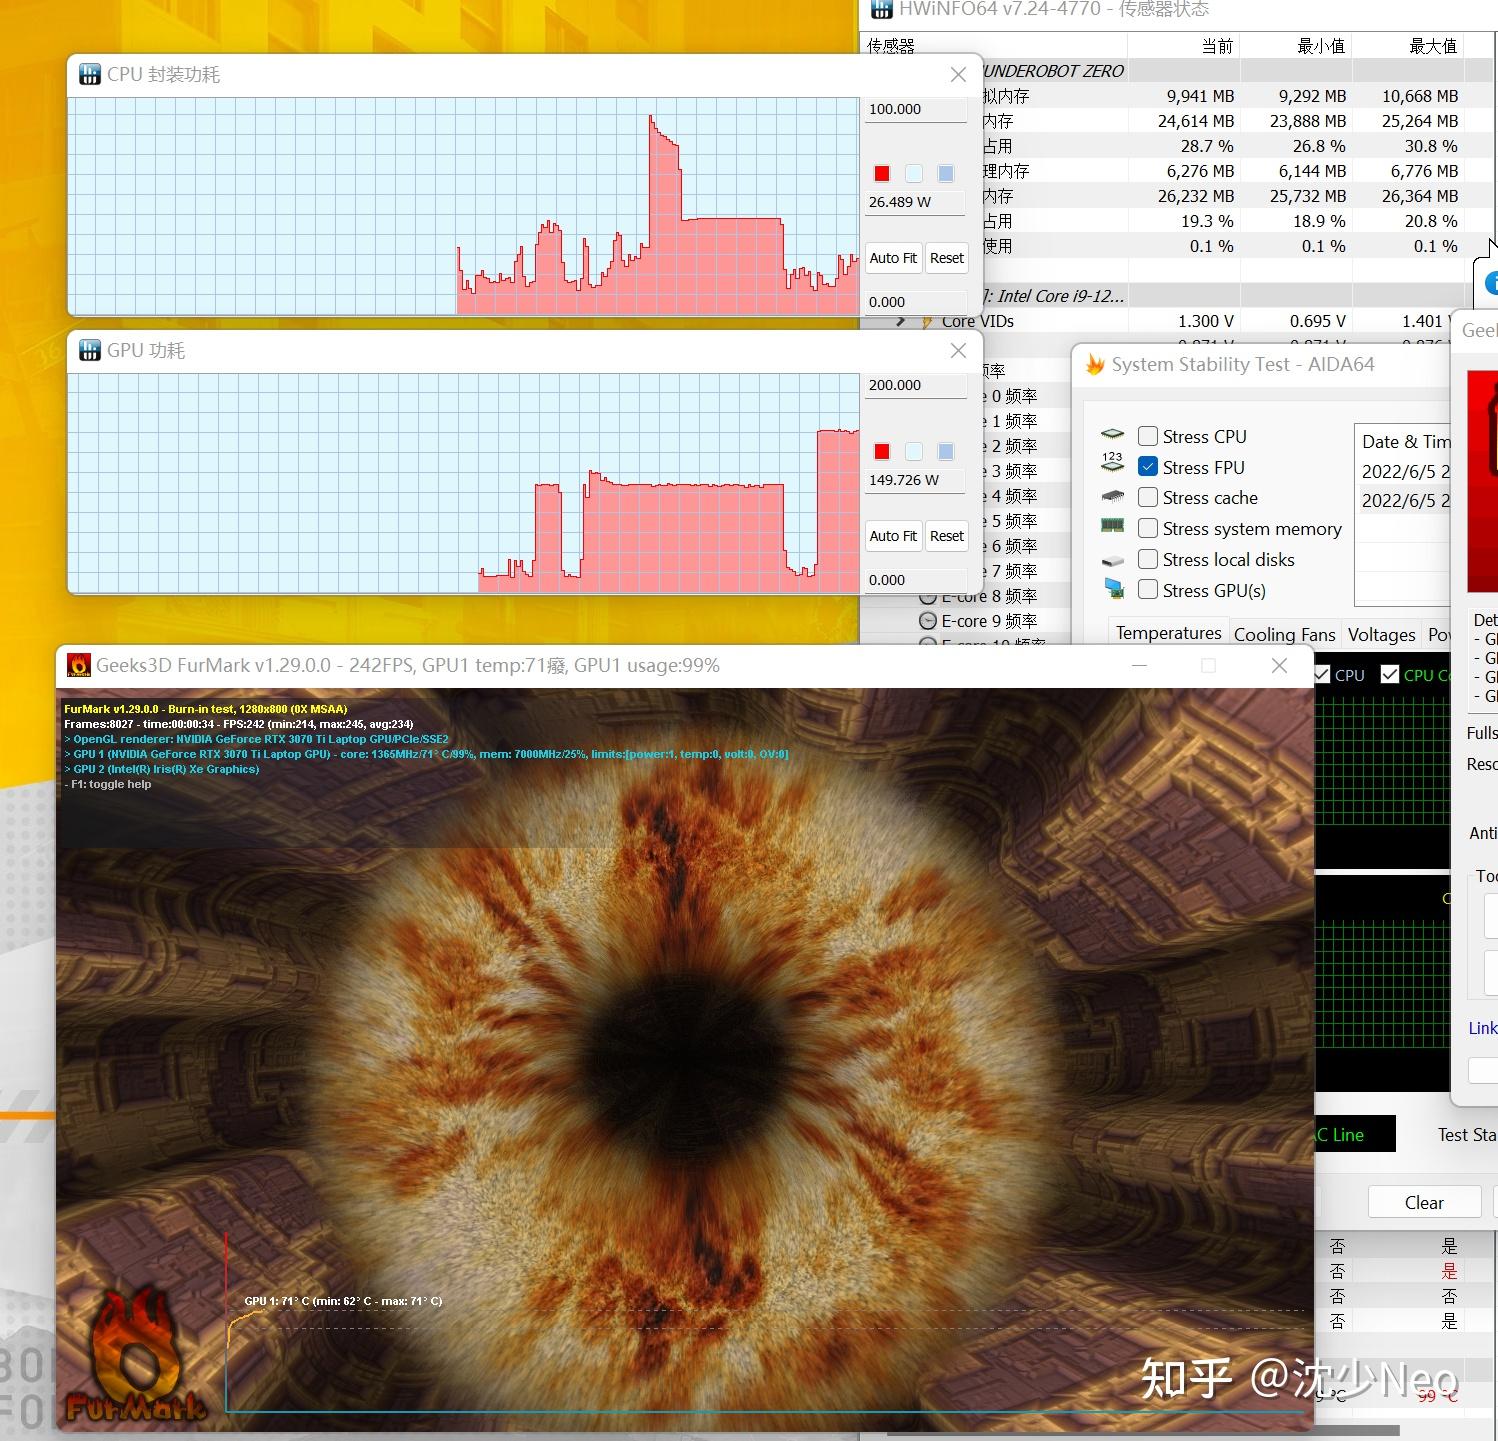The width and height of the screenshot is (1498, 1441).
Task: Click the AIDA64 flame icon in title bar
Action: click(x=1096, y=365)
